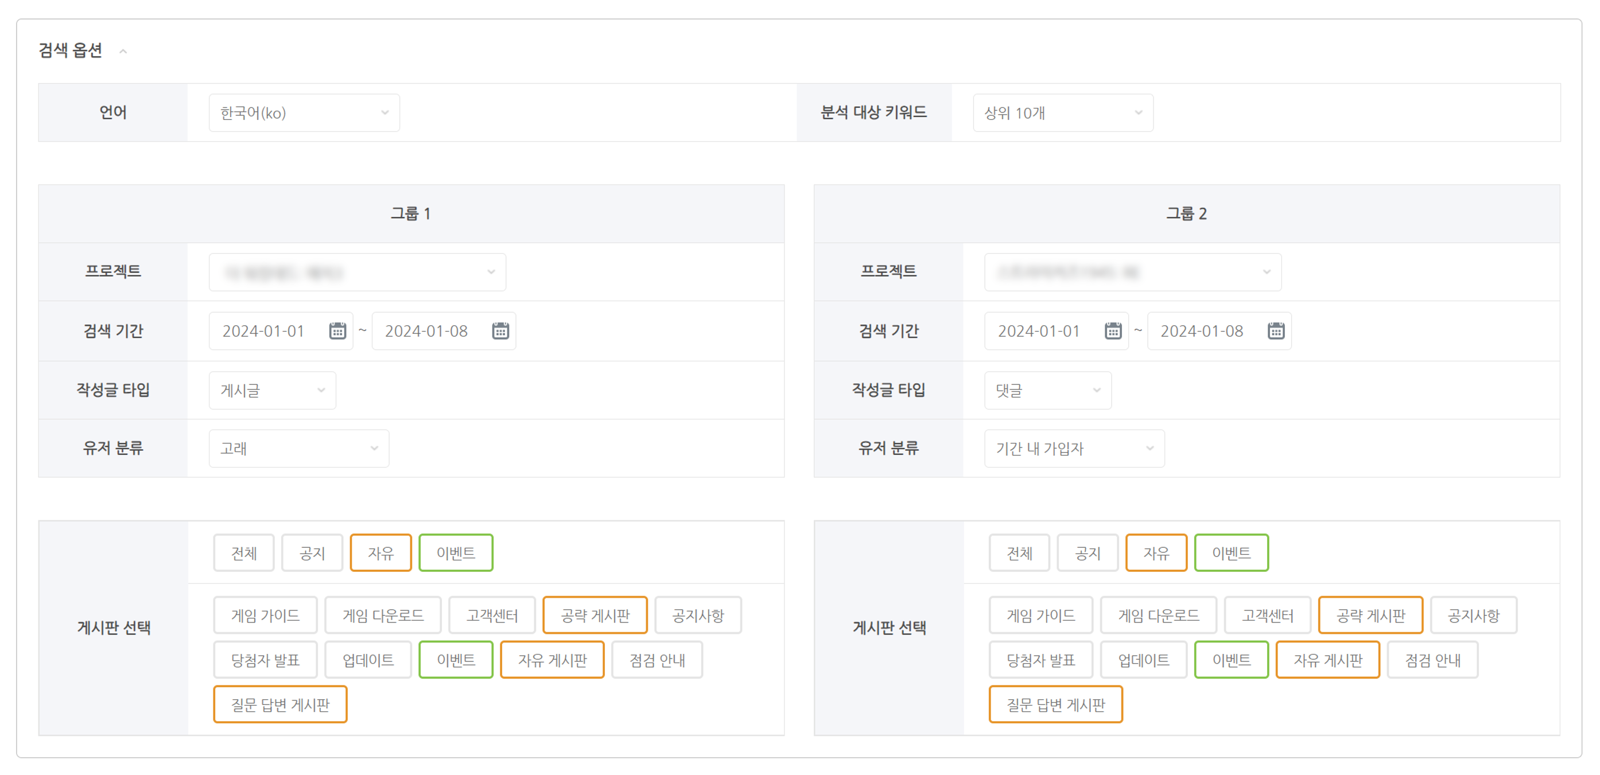Open Group 1 프로젝트 dropdown

(x=357, y=272)
